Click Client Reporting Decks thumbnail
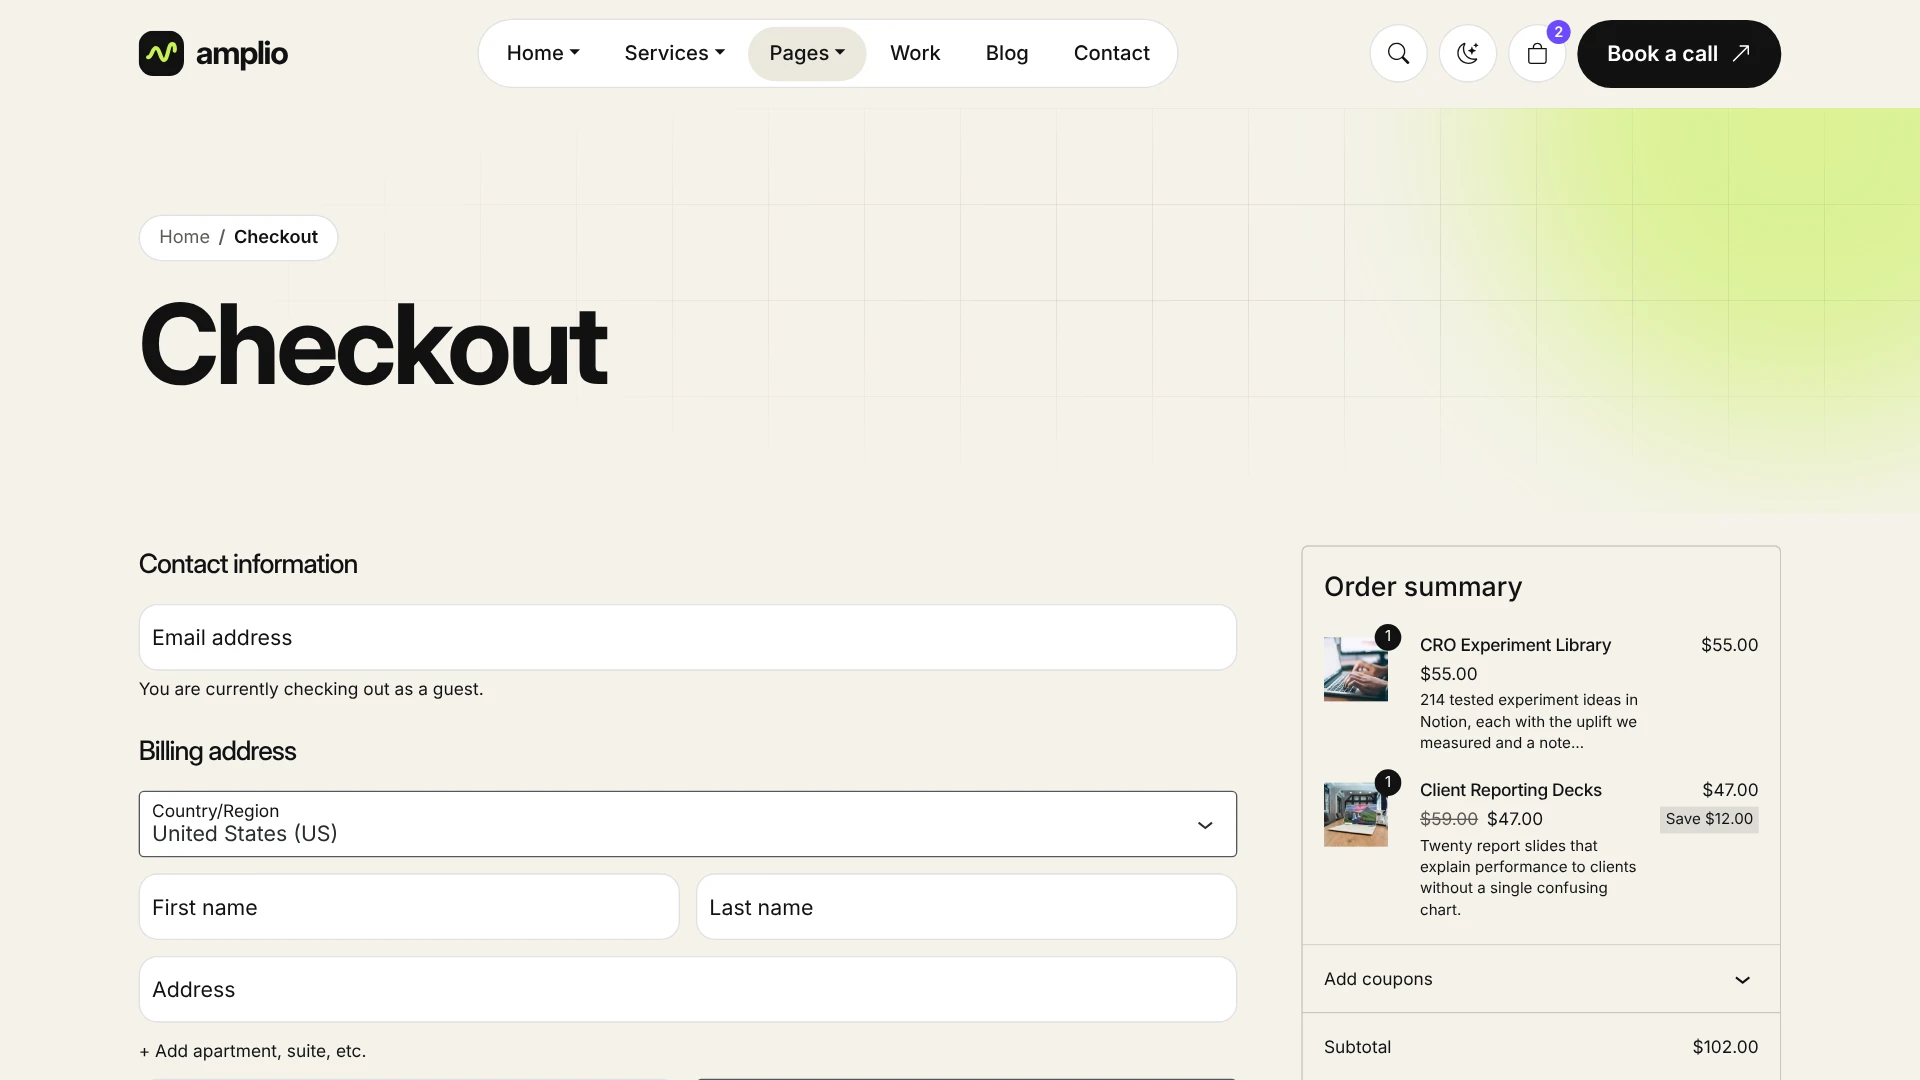The image size is (1920, 1080). coord(1355,815)
